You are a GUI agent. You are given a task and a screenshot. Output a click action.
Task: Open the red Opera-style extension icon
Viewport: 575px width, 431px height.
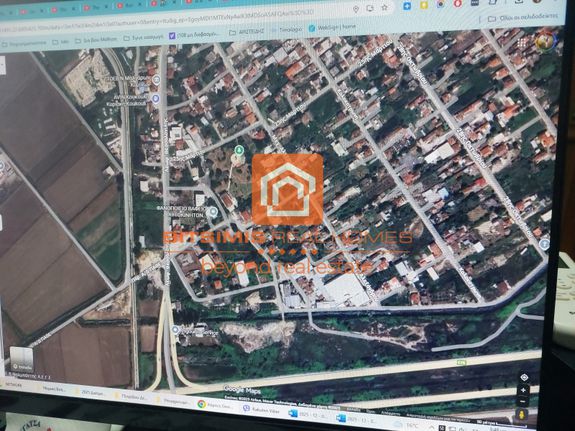[x=458, y=4]
